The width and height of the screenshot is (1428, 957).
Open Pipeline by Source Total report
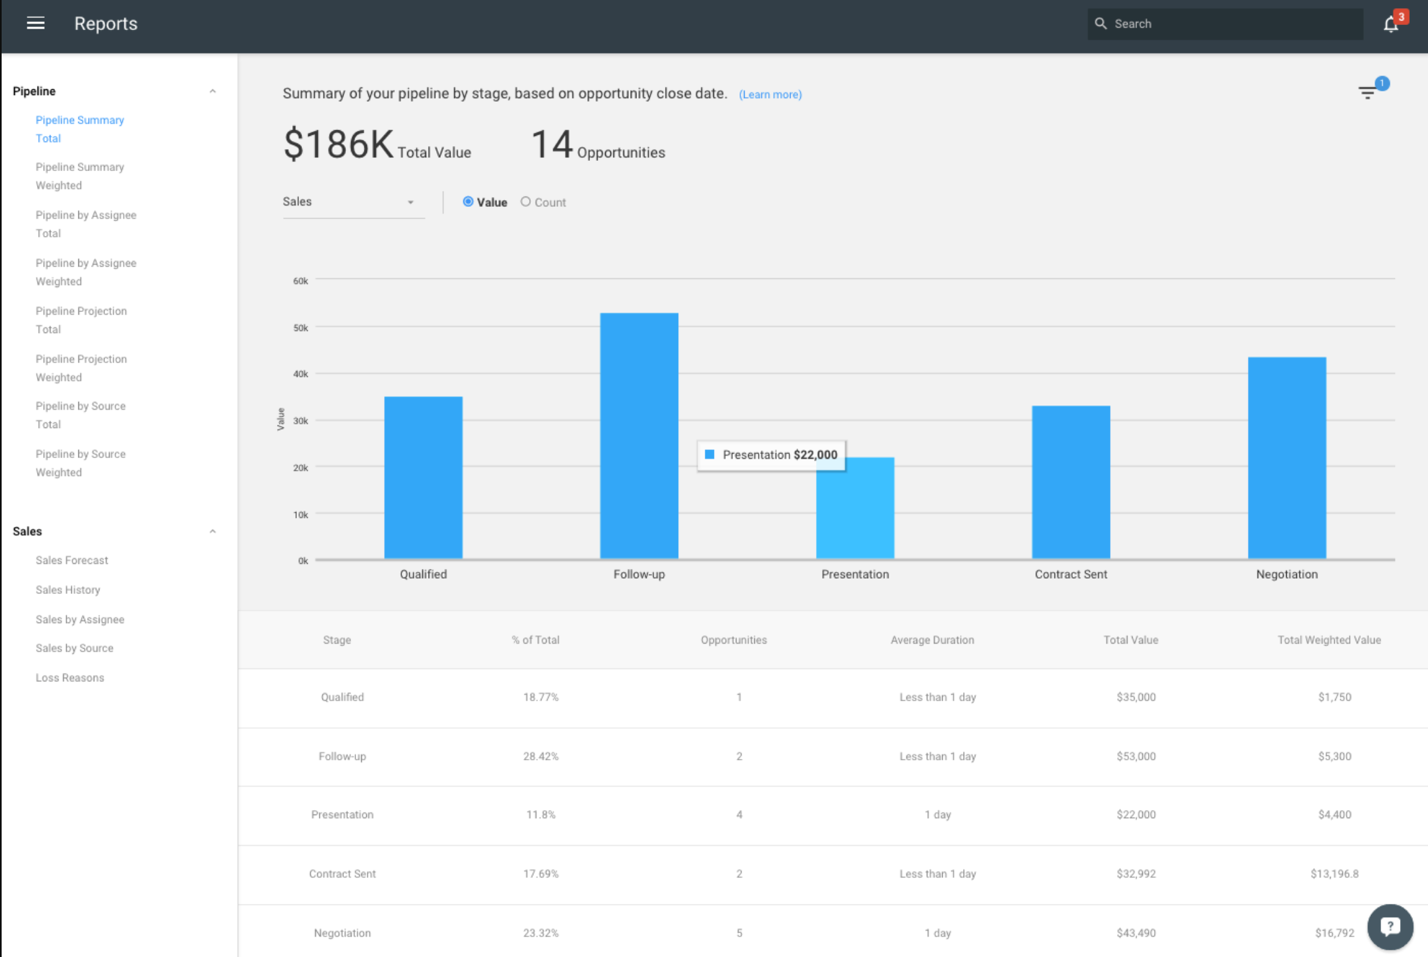coord(80,415)
